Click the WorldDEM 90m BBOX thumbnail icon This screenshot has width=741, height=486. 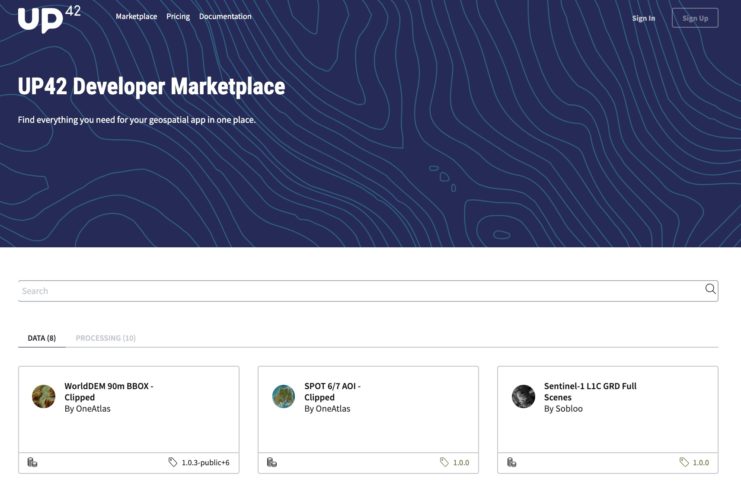pyautogui.click(x=43, y=396)
